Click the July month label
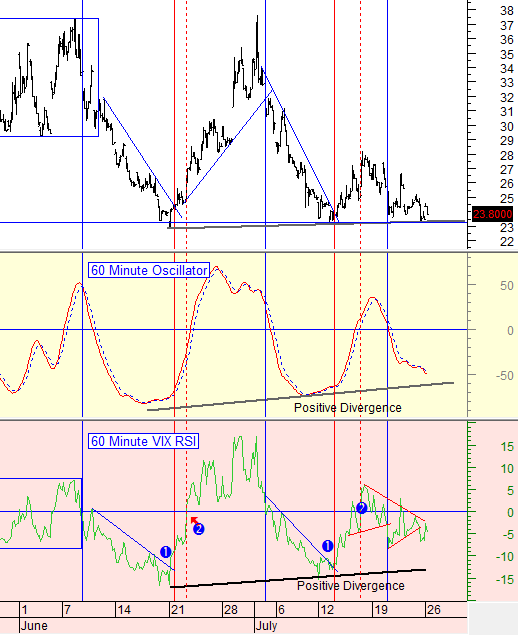The height and width of the screenshot is (635, 518). pos(266,626)
